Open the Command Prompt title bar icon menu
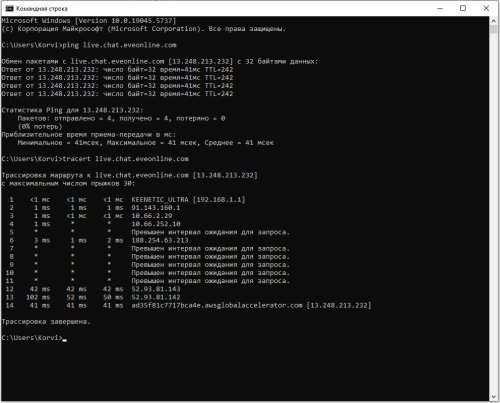 pyautogui.click(x=9, y=8)
